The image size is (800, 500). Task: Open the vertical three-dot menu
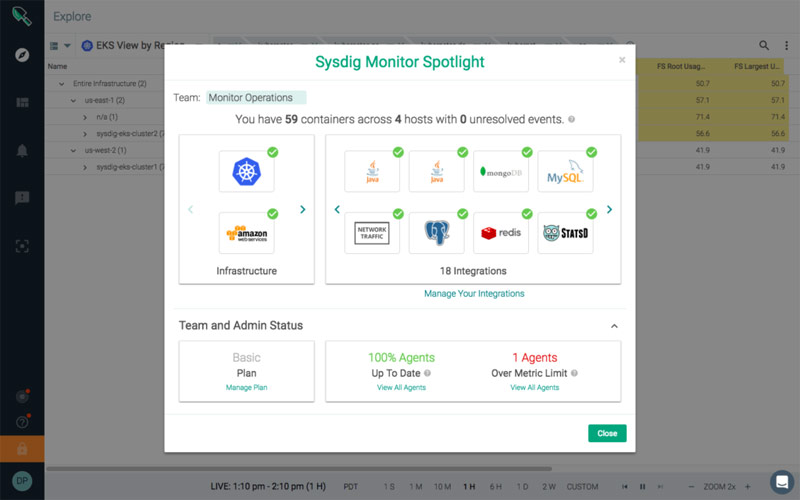click(786, 45)
